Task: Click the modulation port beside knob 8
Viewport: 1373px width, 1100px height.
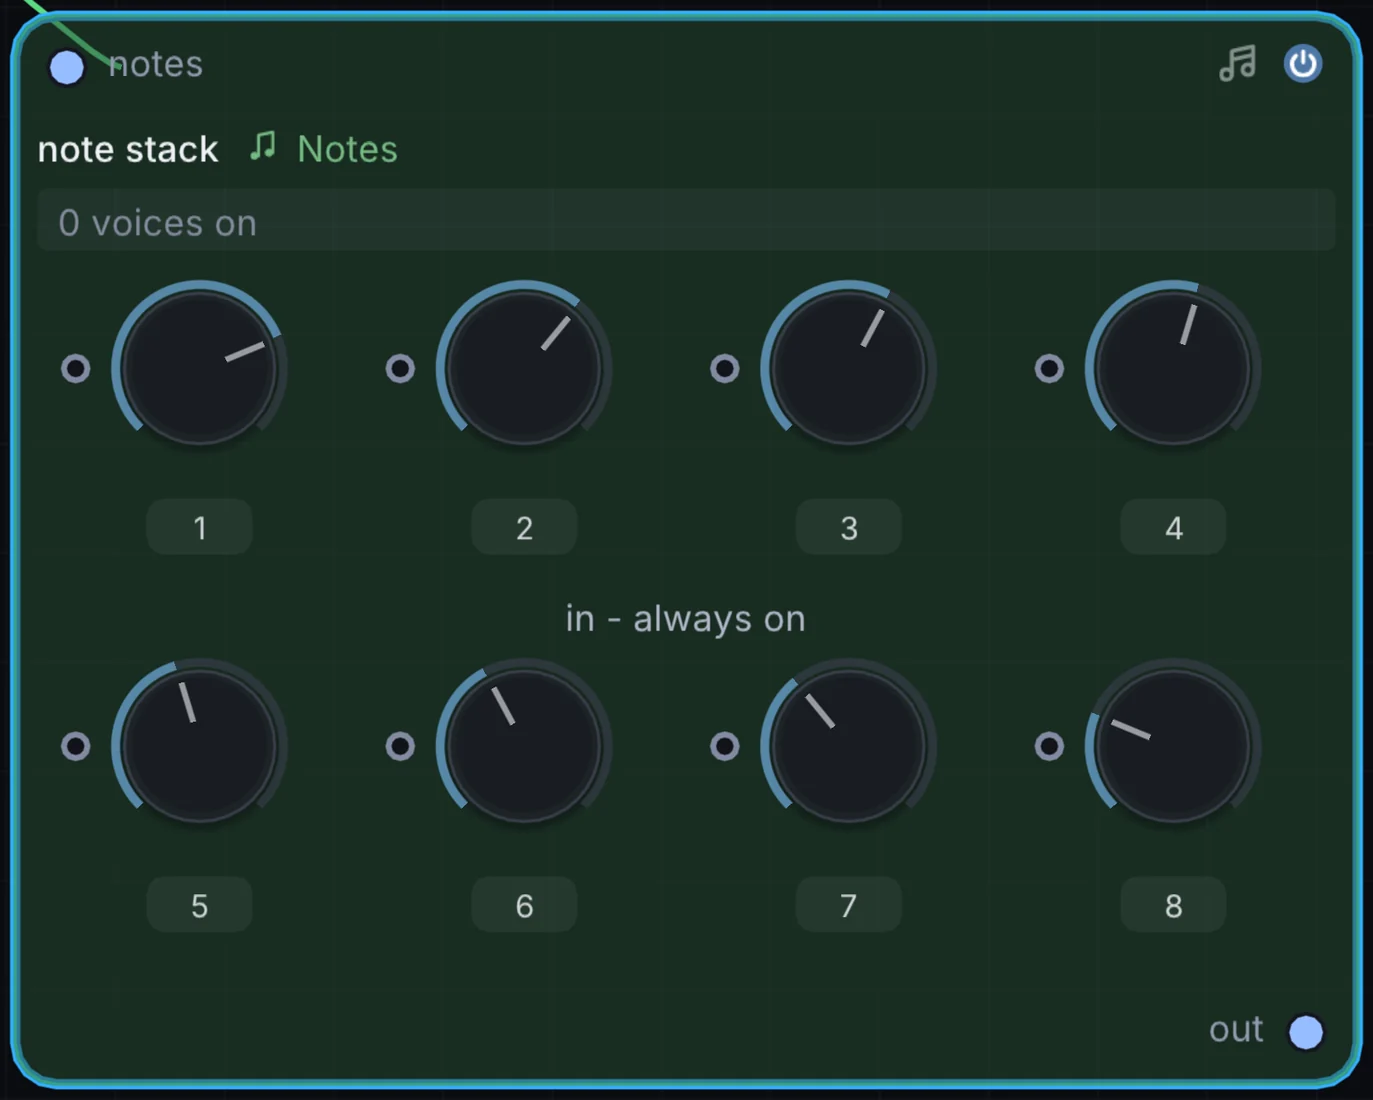Action: 1049,746
